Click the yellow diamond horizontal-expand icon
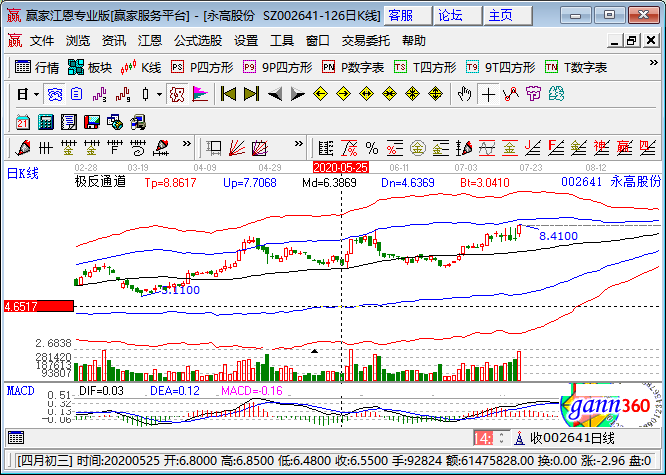Image resolution: width=666 pixels, height=475 pixels. (x=366, y=94)
